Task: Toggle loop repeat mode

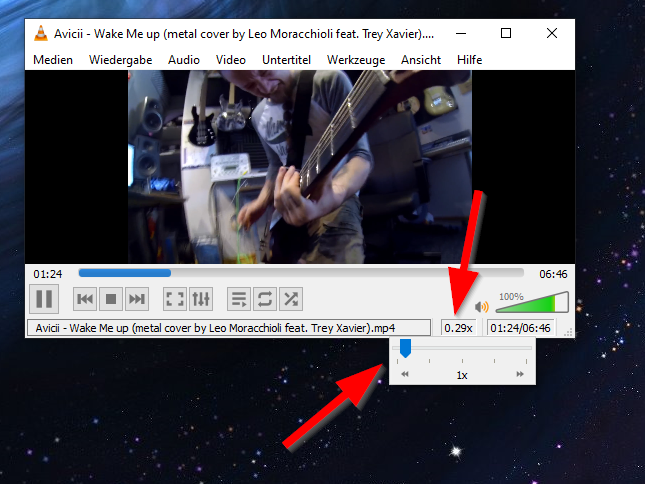Action: pyautogui.click(x=265, y=299)
